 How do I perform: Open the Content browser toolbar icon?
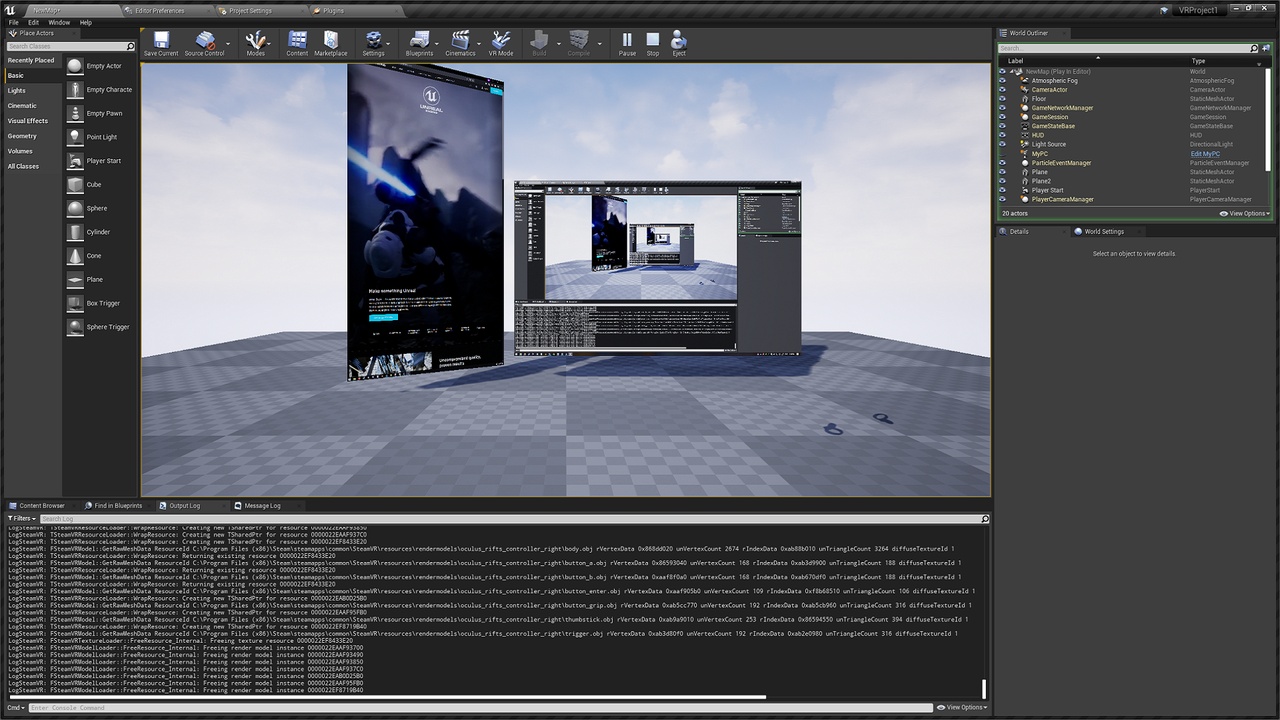click(x=297, y=42)
